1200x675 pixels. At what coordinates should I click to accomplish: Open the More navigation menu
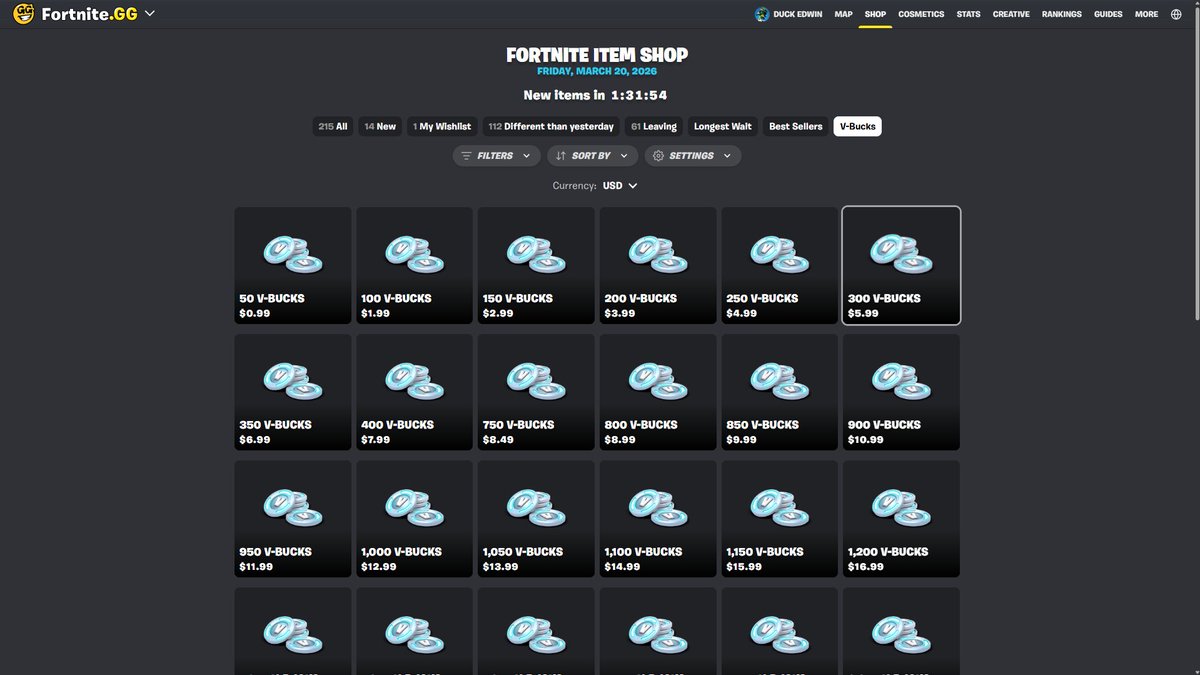pos(1147,14)
